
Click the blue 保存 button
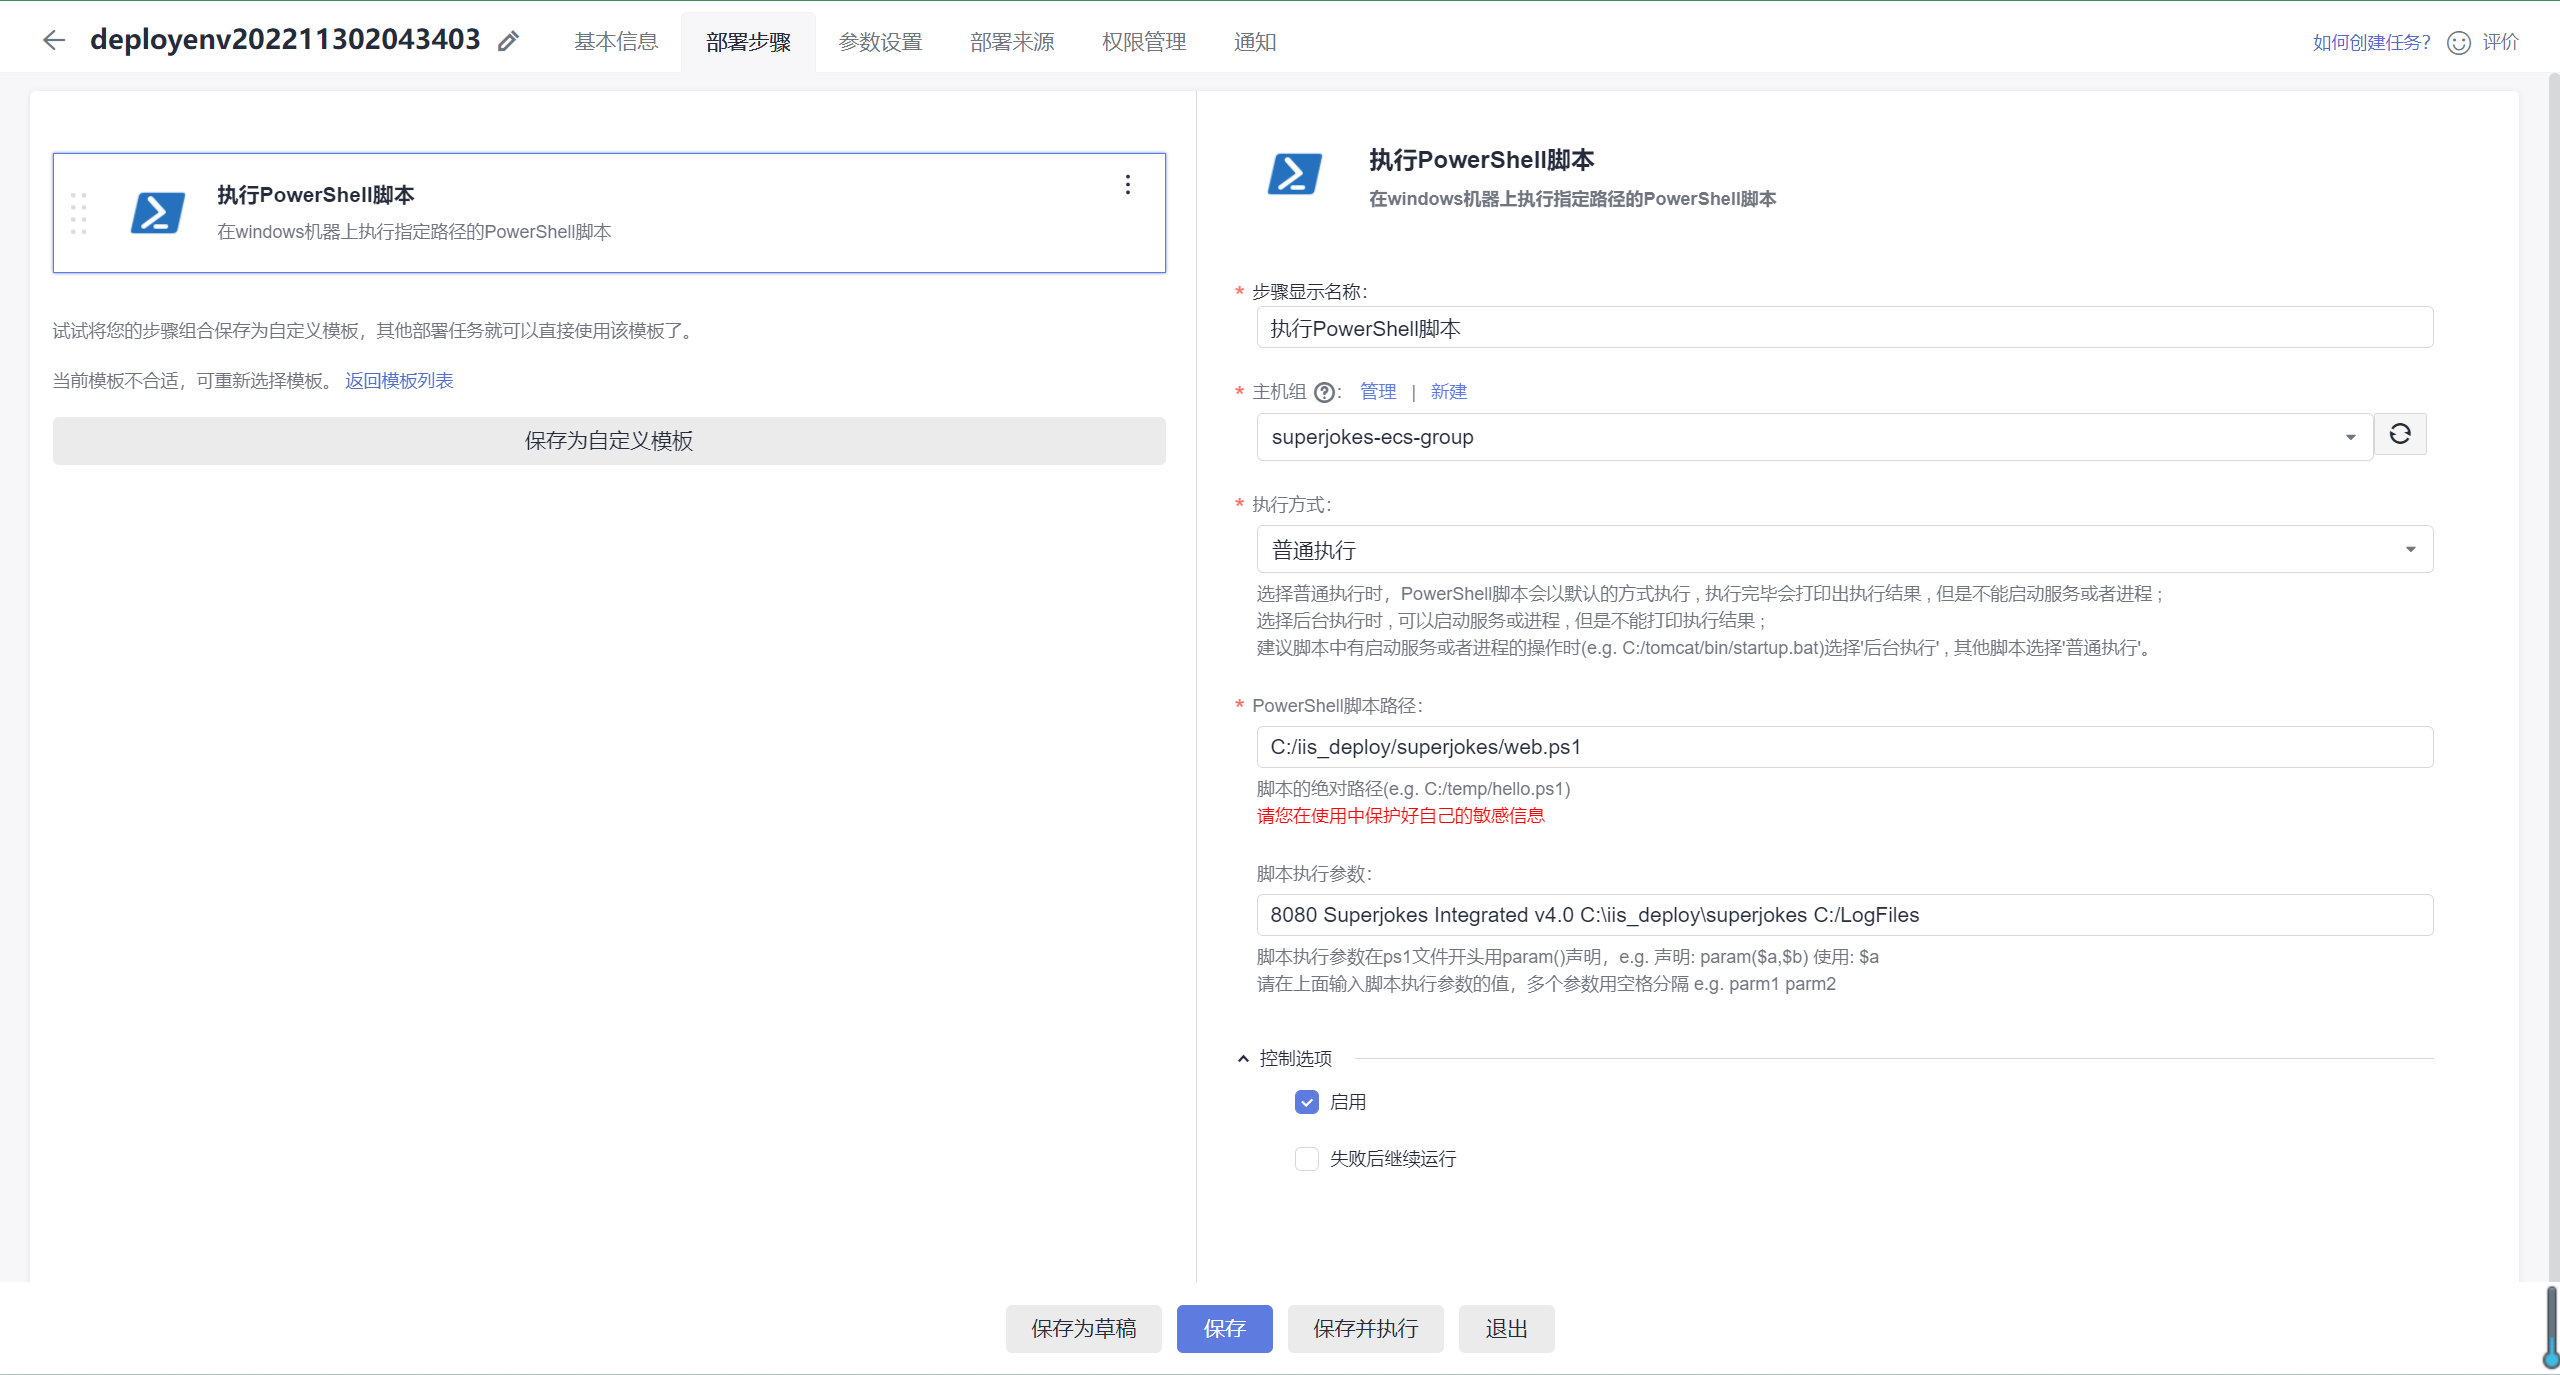(1224, 1328)
